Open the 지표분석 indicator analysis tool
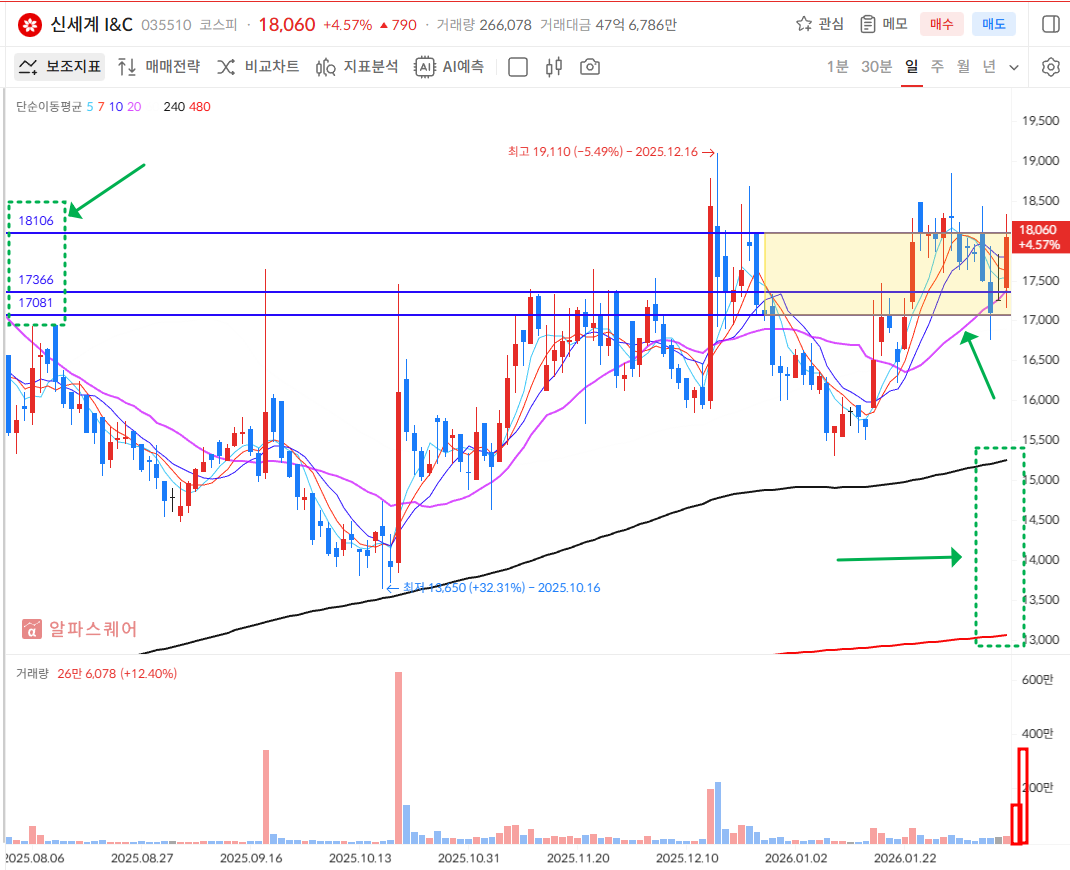The image size is (1070, 870). [357, 67]
